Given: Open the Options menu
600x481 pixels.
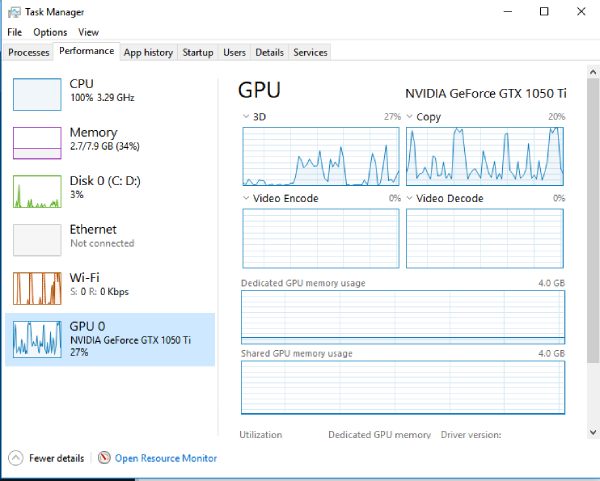Looking at the screenshot, I should pyautogui.click(x=50, y=32).
